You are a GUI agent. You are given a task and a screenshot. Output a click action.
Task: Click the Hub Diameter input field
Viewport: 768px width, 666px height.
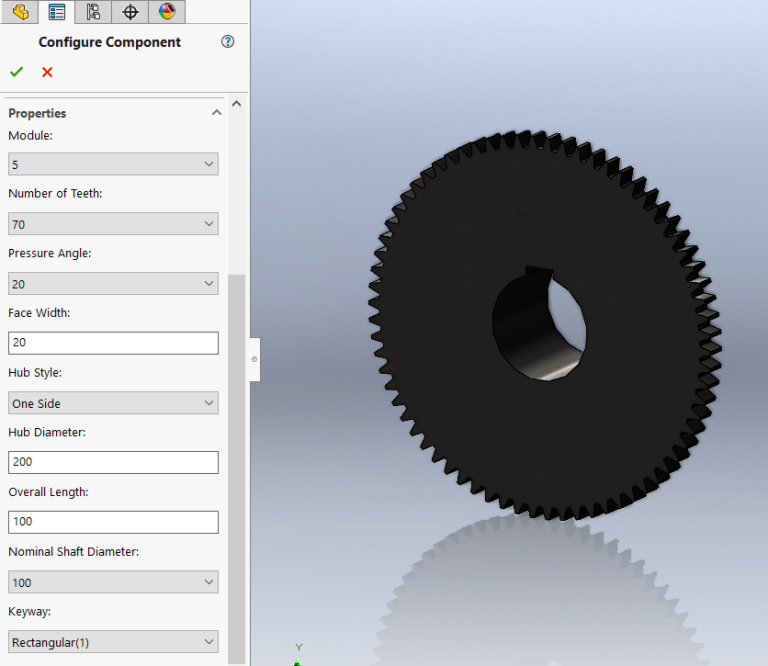(x=113, y=462)
